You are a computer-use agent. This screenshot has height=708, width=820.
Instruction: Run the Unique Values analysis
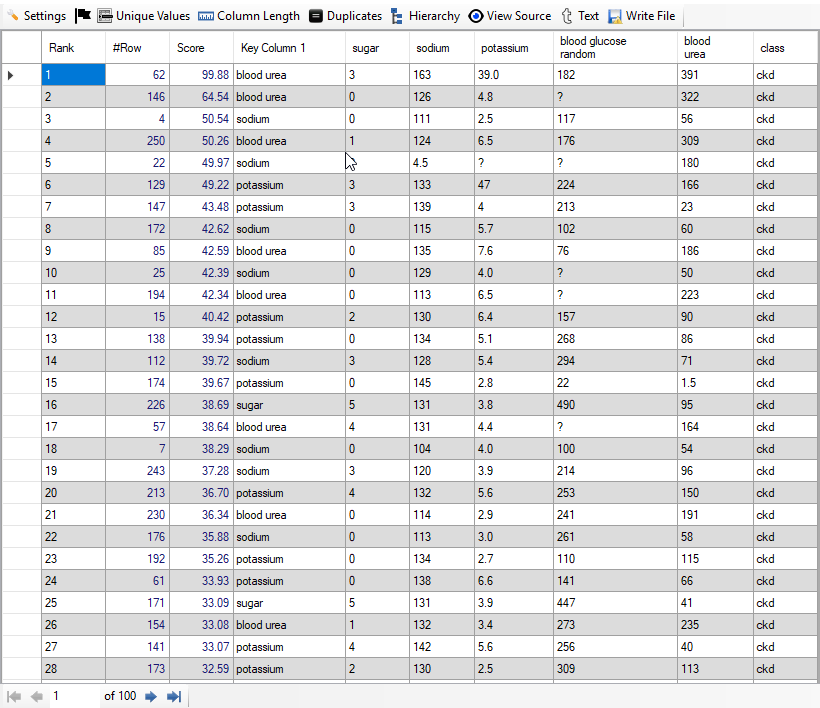click(143, 16)
